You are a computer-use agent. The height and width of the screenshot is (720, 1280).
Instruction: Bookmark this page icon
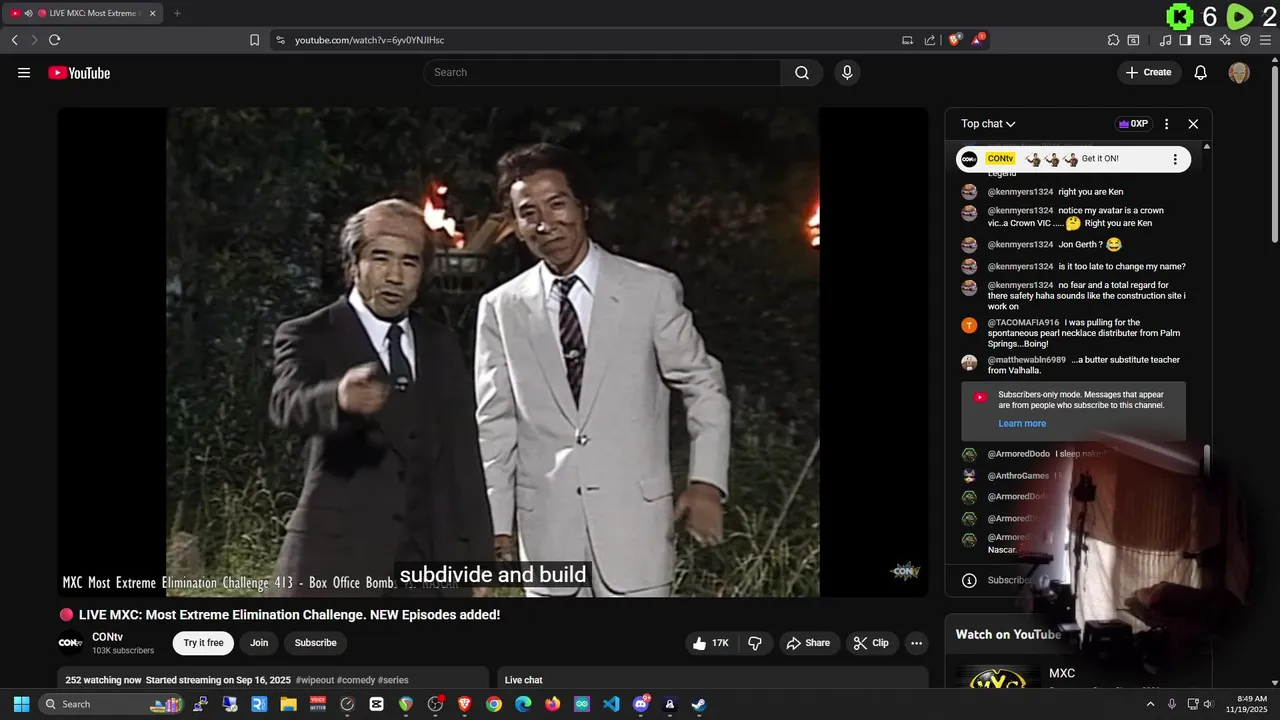[x=254, y=40]
